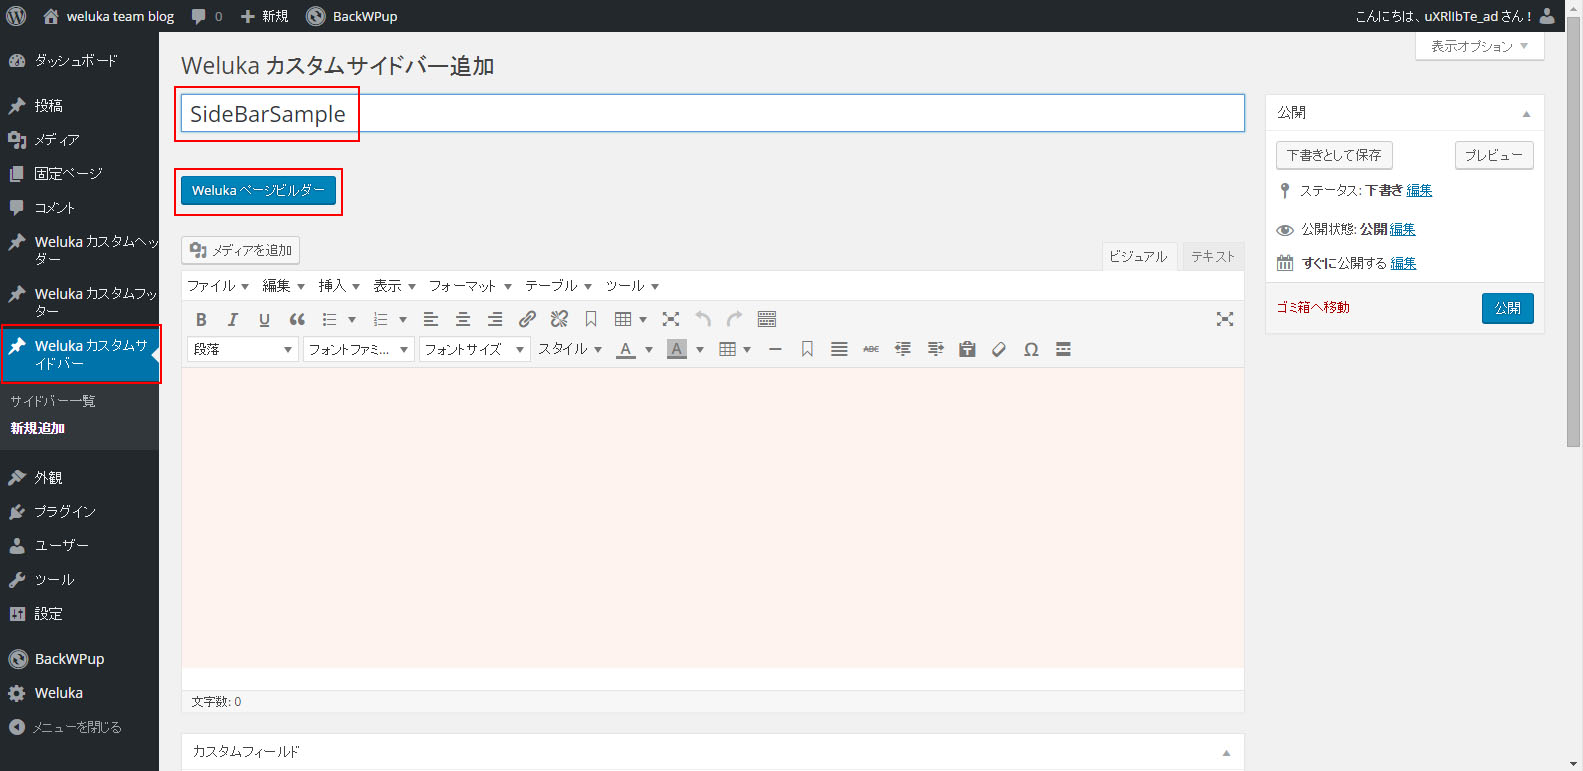Open comments bubble in the admin bar
This screenshot has width=1583, height=771.
click(x=207, y=16)
